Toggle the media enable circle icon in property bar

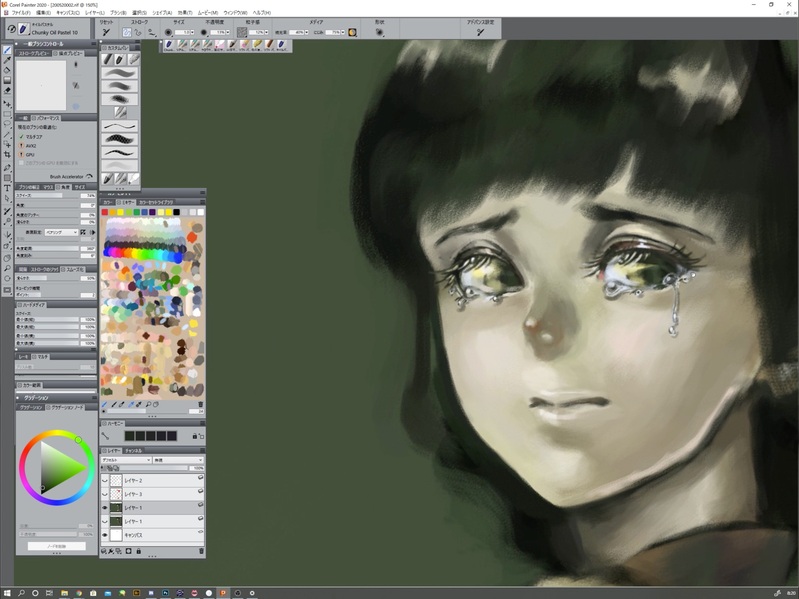click(x=352, y=32)
